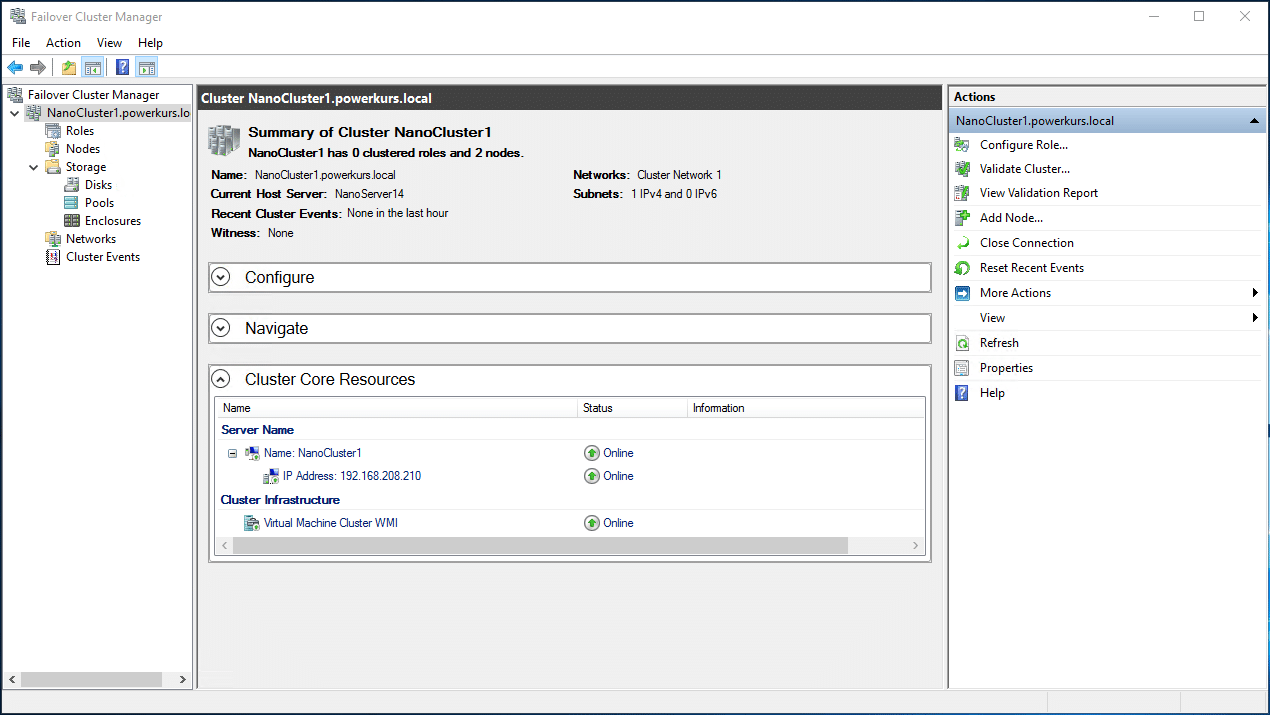Viewport: 1270px width, 715px height.
Task: Click Reset Recent Events action link
Action: pos(1031,268)
